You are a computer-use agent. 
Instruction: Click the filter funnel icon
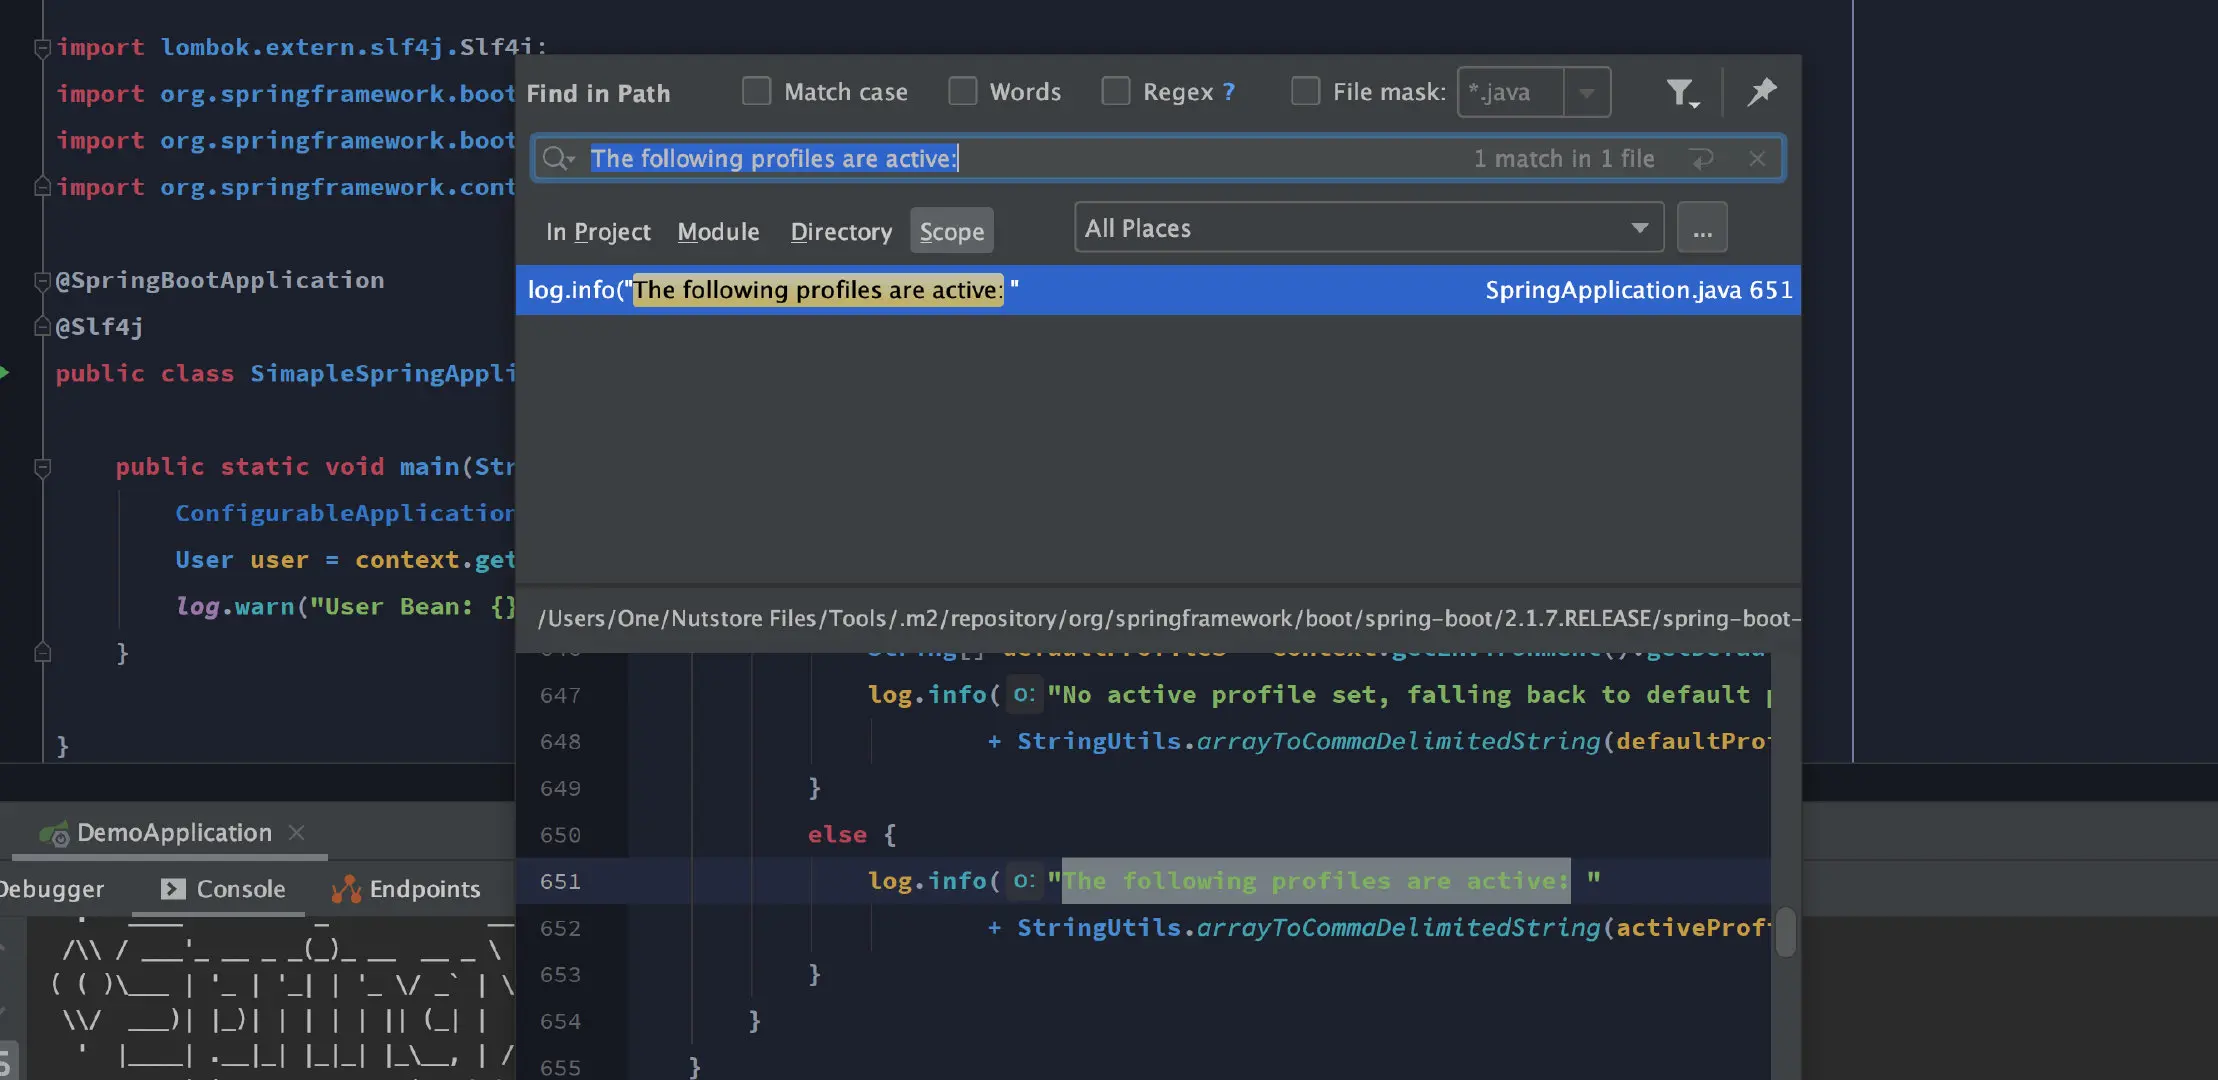pyautogui.click(x=1682, y=93)
